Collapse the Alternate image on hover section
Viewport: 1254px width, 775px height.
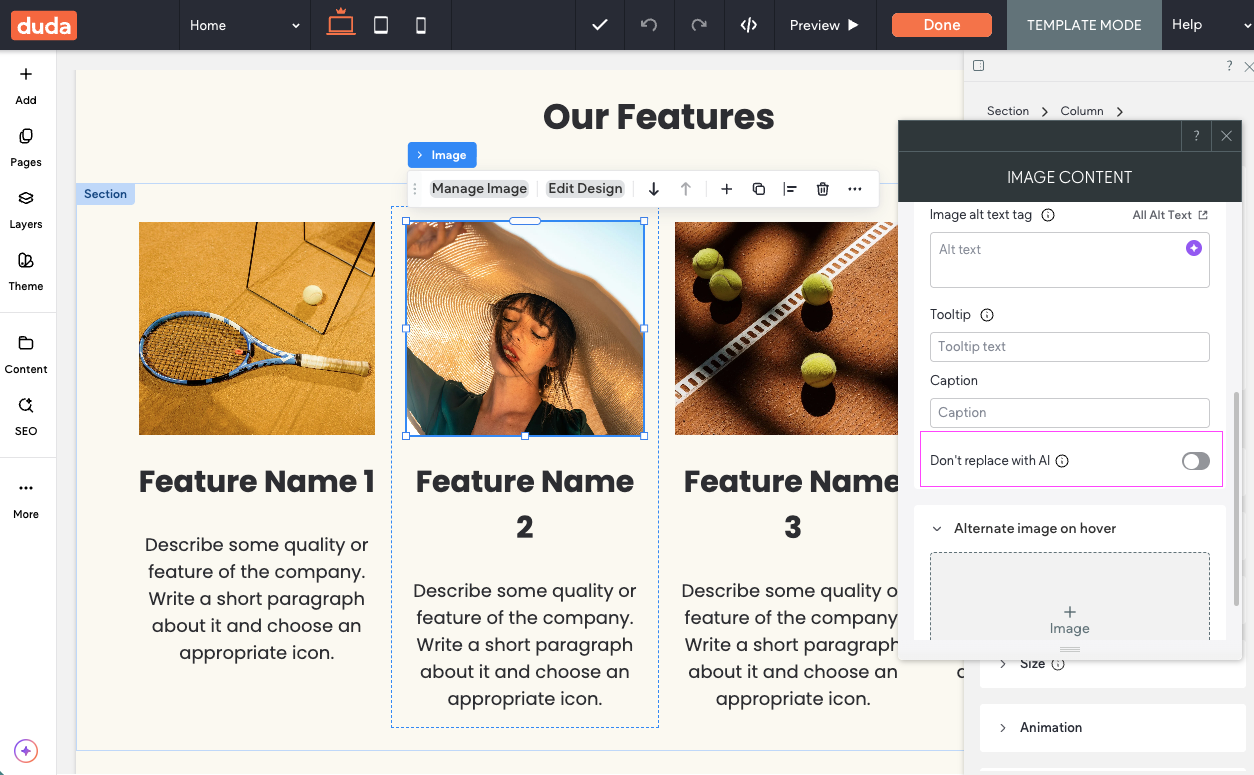point(935,528)
